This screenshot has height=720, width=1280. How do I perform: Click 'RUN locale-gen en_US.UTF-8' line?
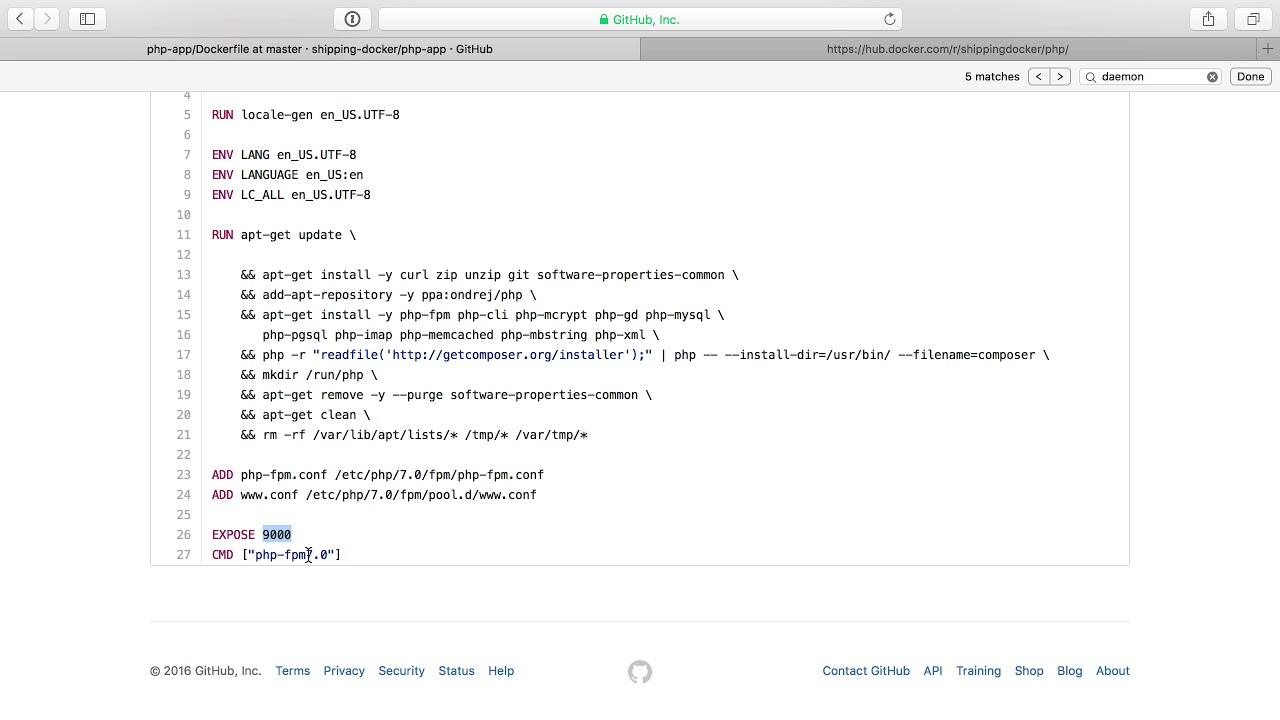tap(306, 115)
